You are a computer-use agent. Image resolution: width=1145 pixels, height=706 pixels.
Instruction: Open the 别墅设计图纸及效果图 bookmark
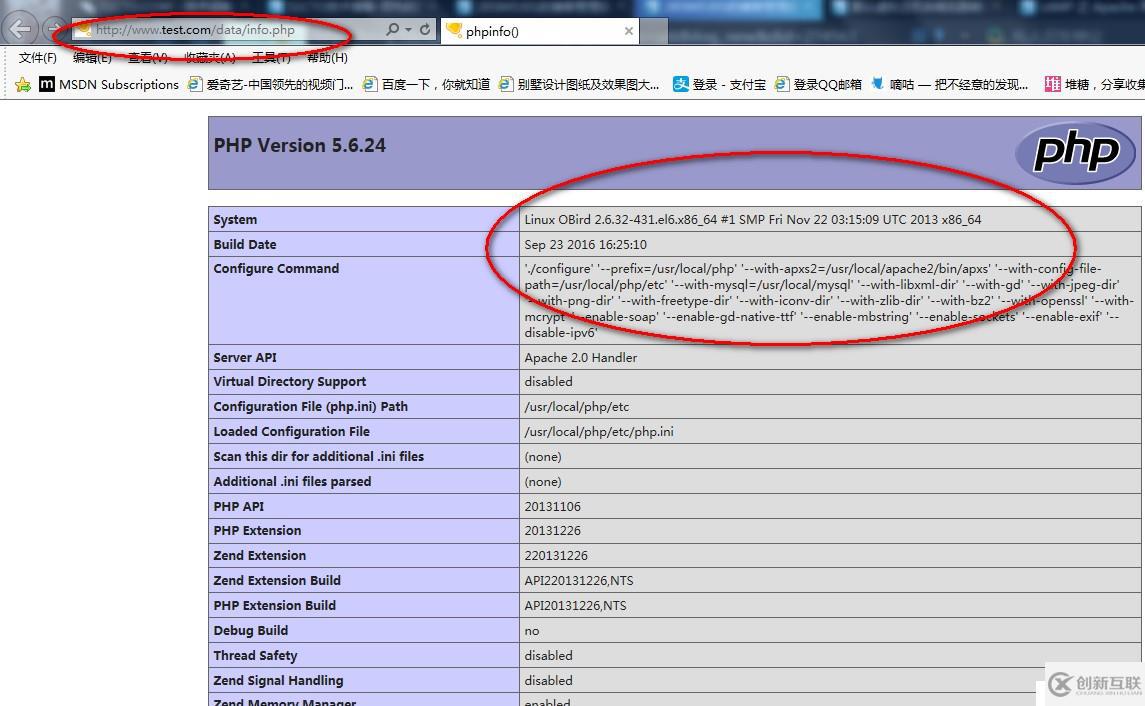[579, 85]
